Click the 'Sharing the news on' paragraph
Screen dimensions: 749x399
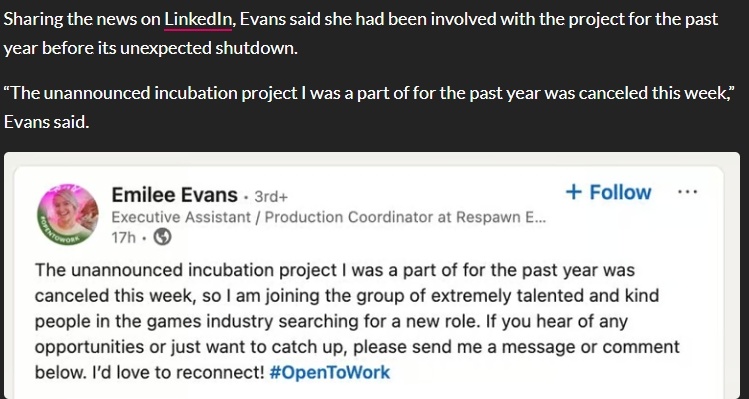click(361, 34)
